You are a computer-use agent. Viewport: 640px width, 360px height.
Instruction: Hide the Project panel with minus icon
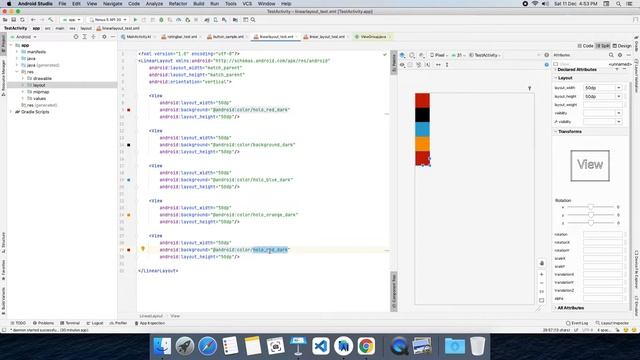pos(113,37)
